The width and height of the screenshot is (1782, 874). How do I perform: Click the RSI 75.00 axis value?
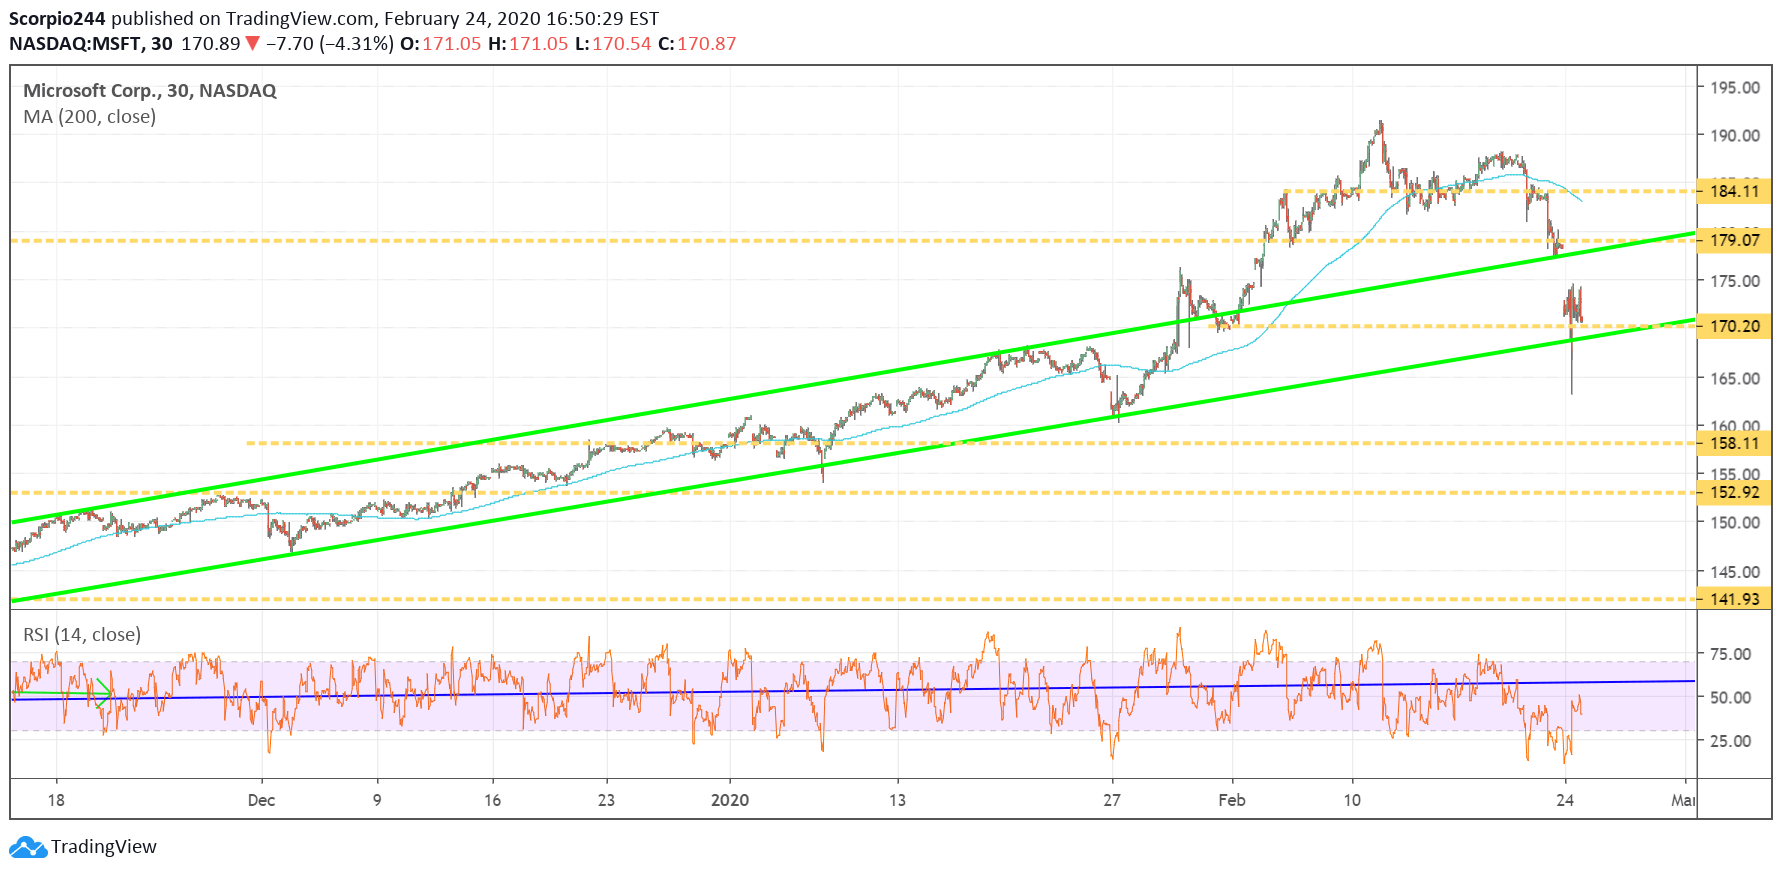coord(1731,654)
